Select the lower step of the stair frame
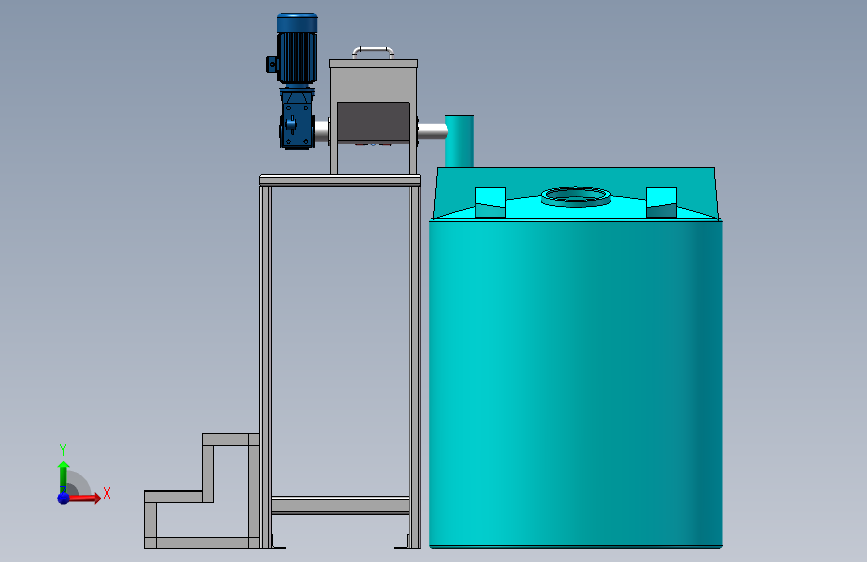The width and height of the screenshot is (867, 562). (174, 496)
